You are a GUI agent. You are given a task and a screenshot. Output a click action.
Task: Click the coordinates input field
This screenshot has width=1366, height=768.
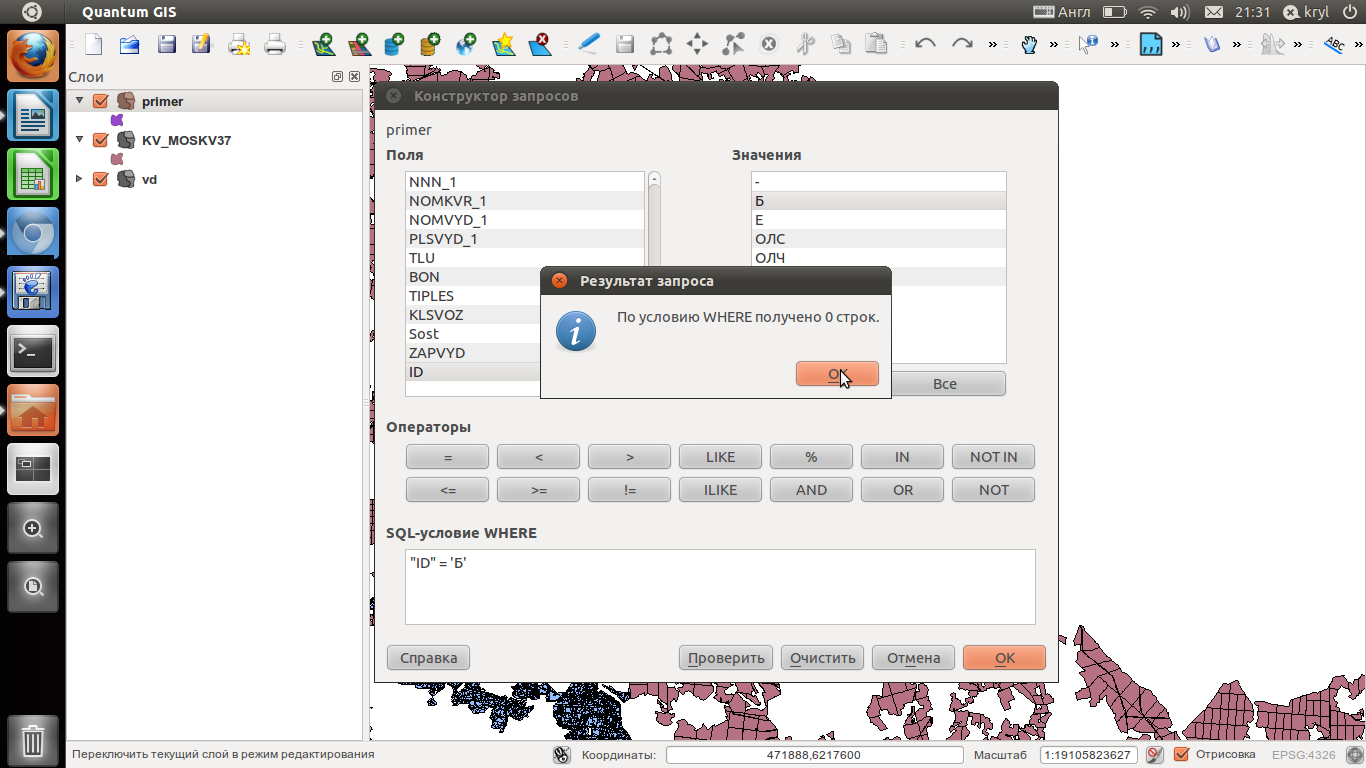pyautogui.click(x=813, y=755)
